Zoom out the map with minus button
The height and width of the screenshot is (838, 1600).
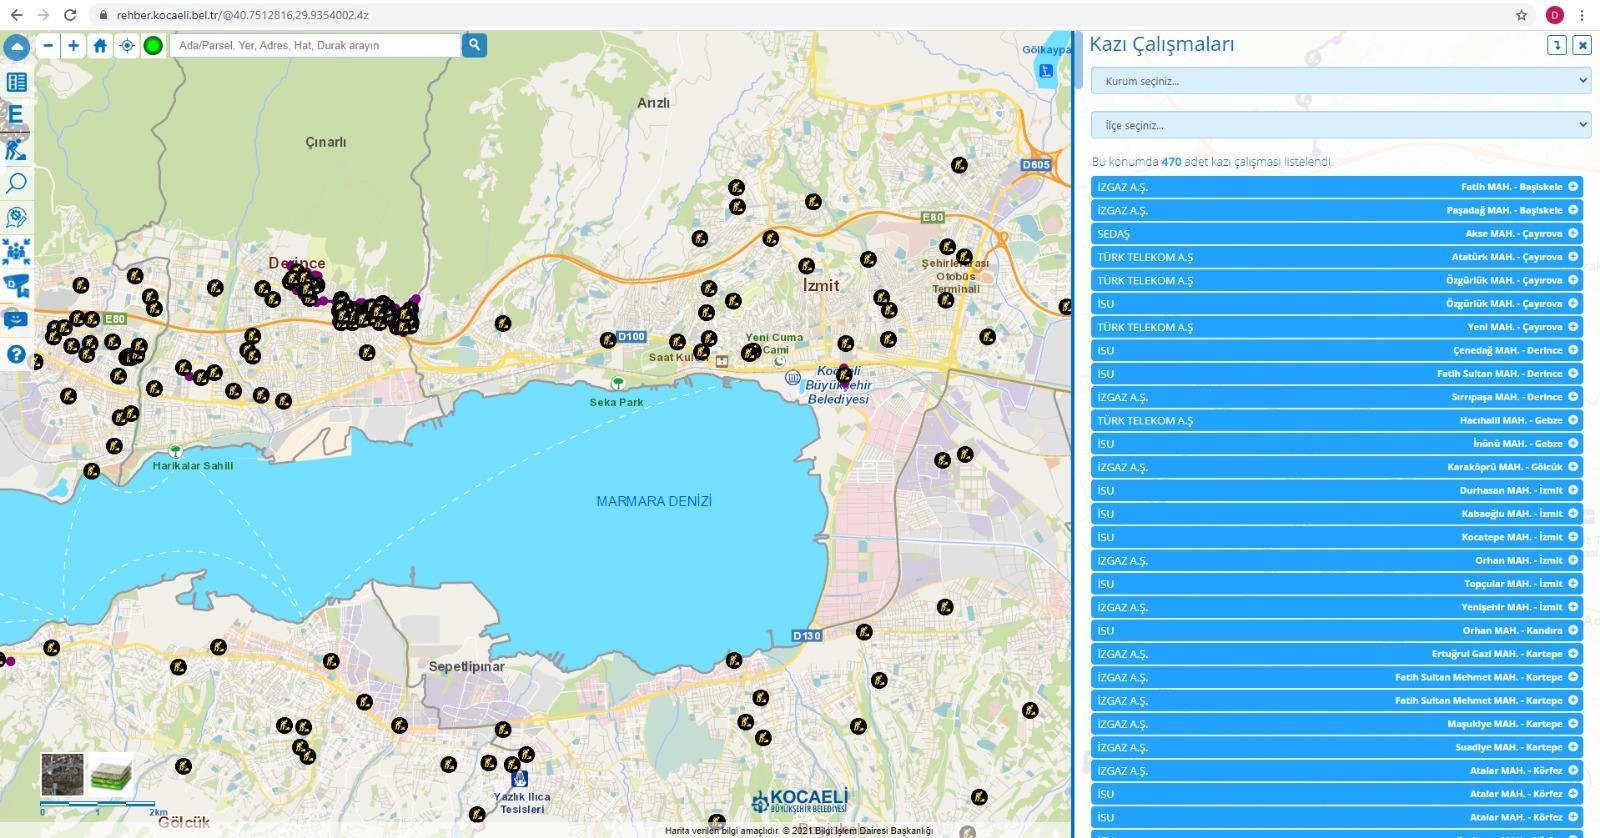coord(48,45)
